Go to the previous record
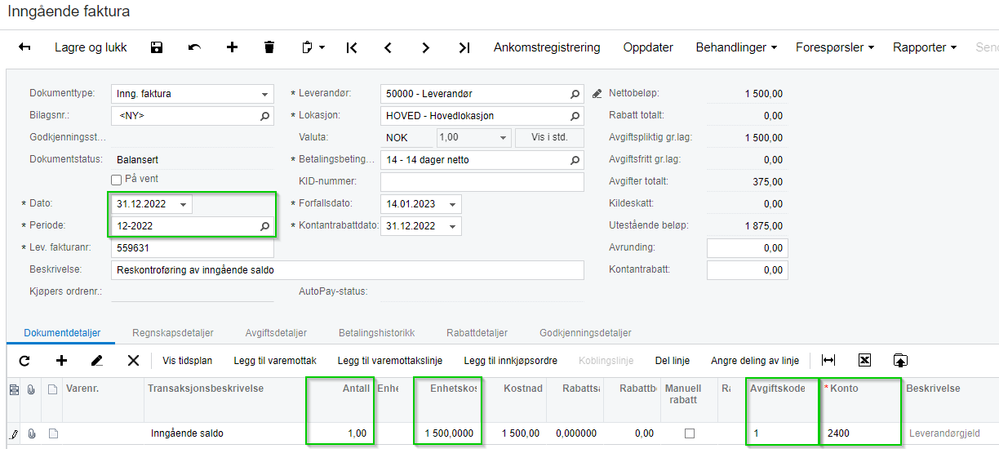Viewport: 999px width, 449px height. [388, 47]
